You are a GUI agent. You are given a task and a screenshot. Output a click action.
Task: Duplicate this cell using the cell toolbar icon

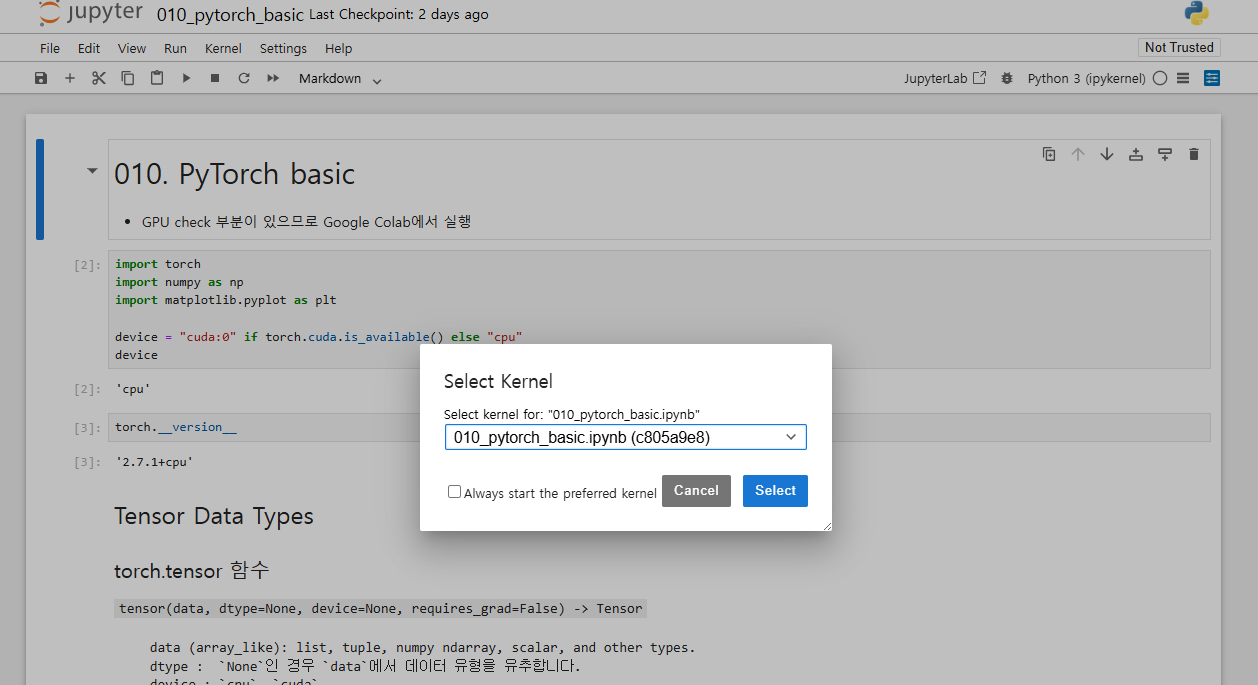coord(1049,154)
